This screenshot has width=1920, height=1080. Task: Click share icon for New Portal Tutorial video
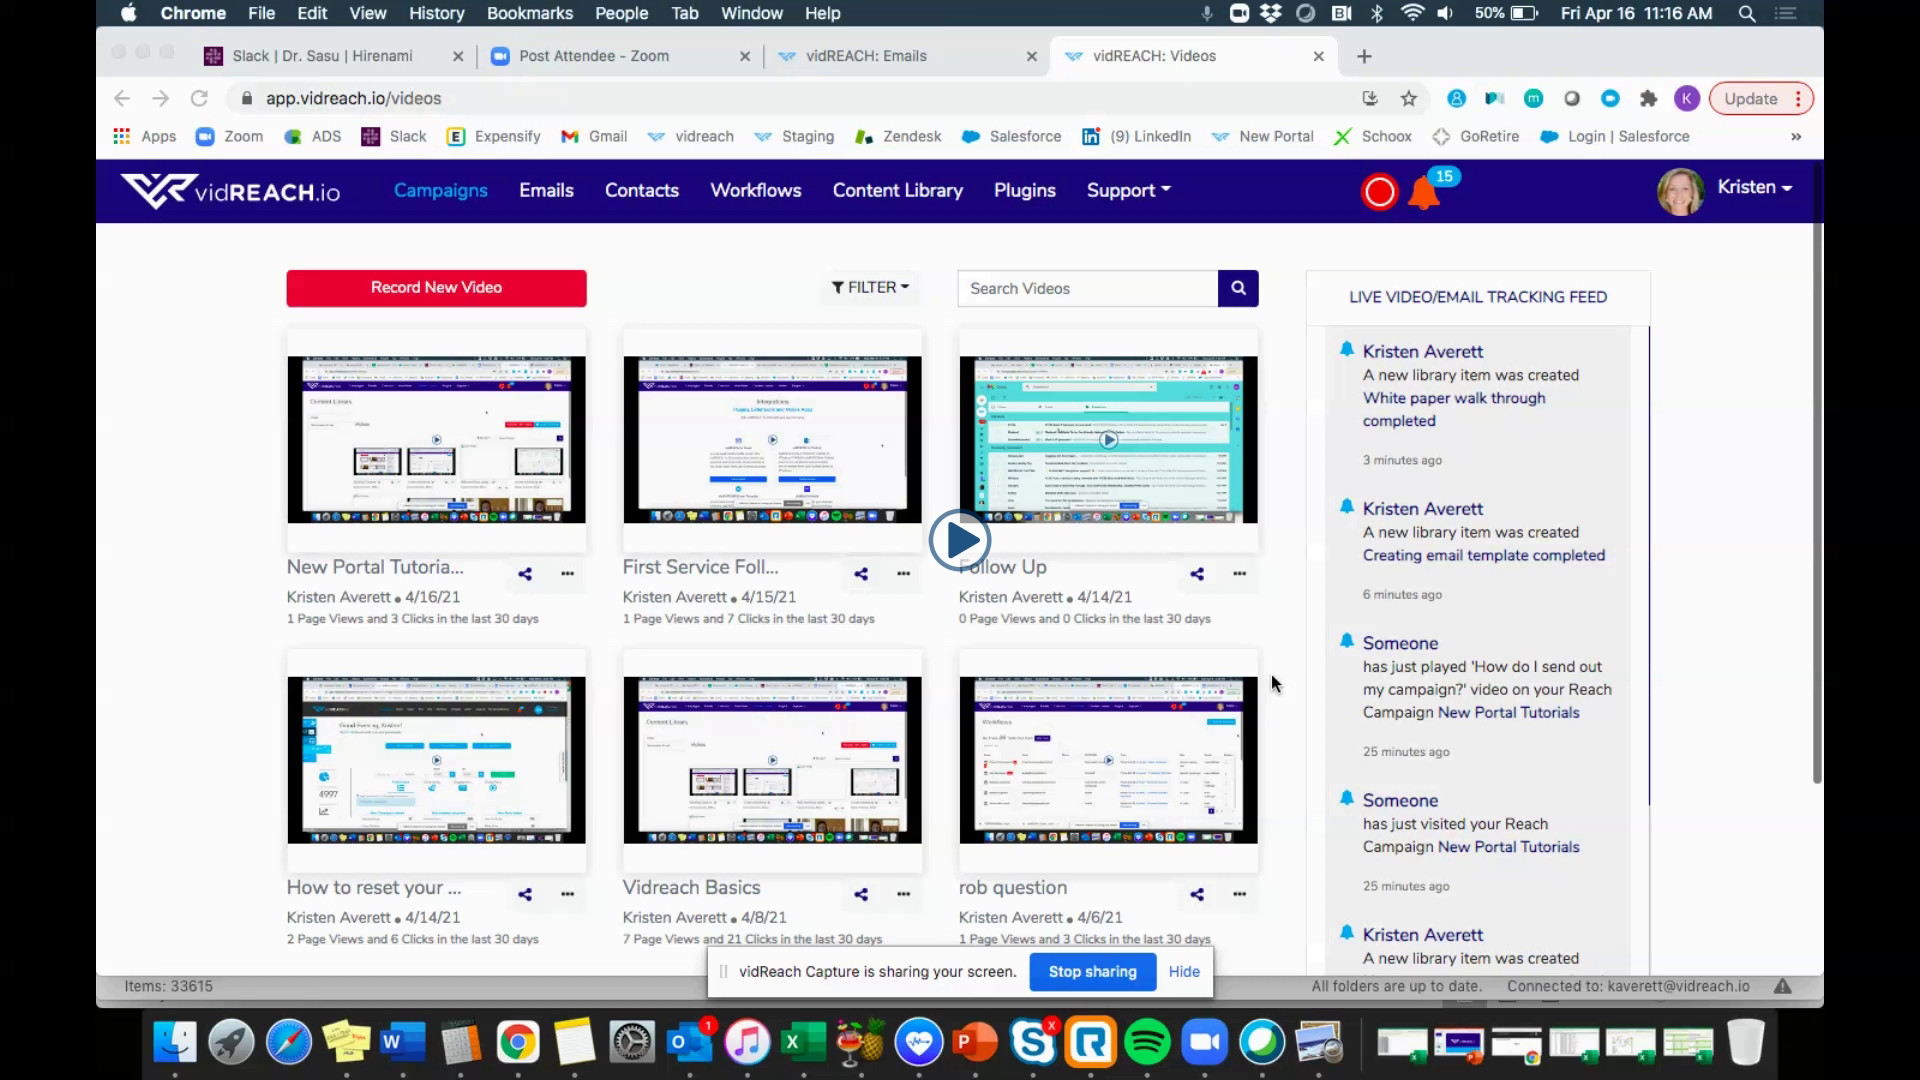point(525,574)
